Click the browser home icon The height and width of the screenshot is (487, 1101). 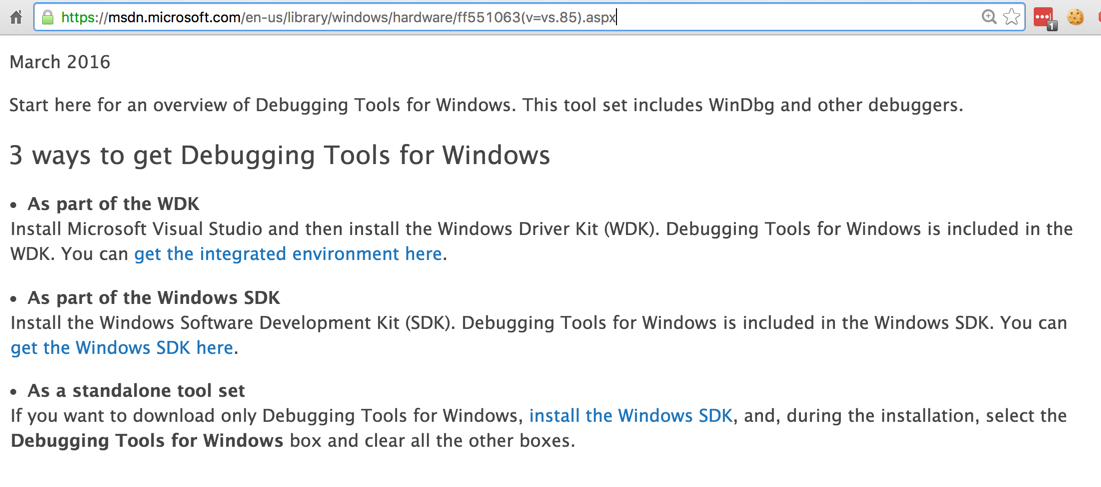click(15, 18)
